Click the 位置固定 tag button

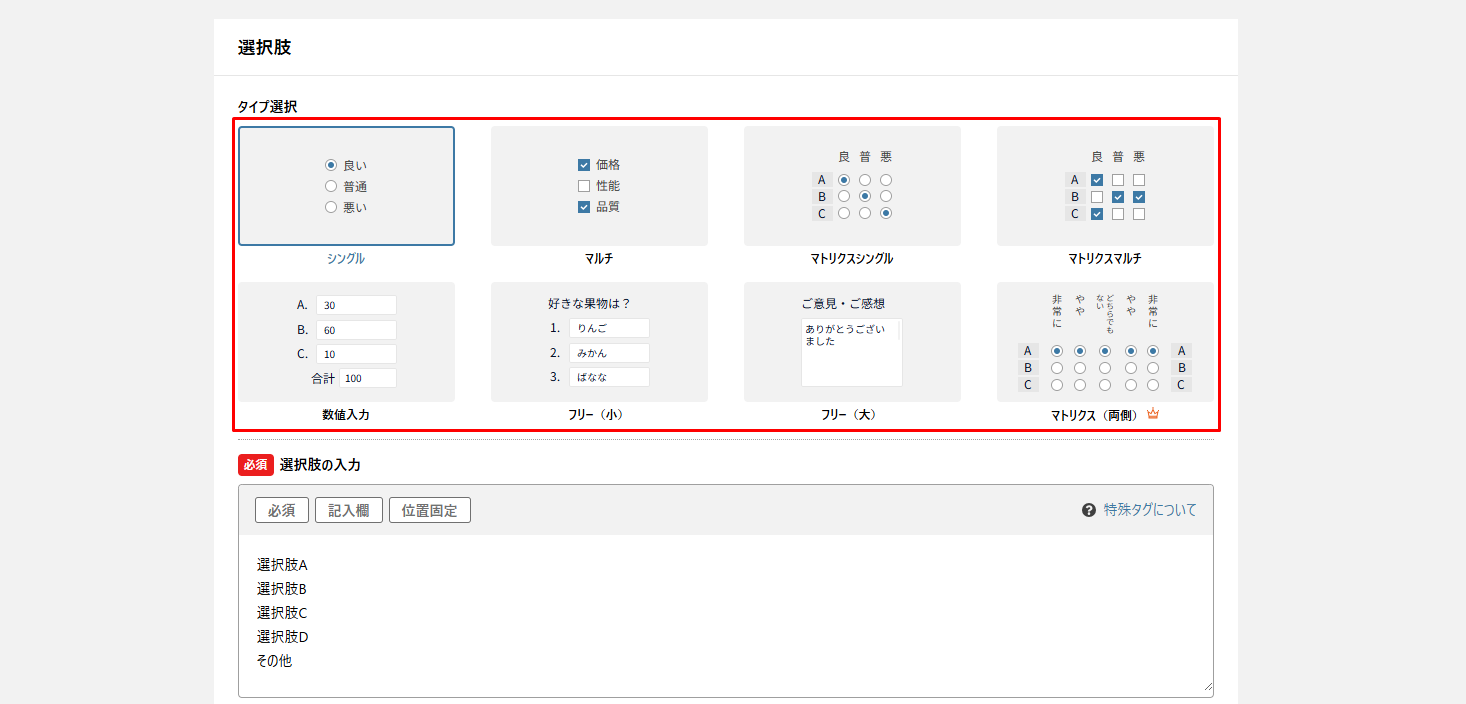tap(430, 510)
